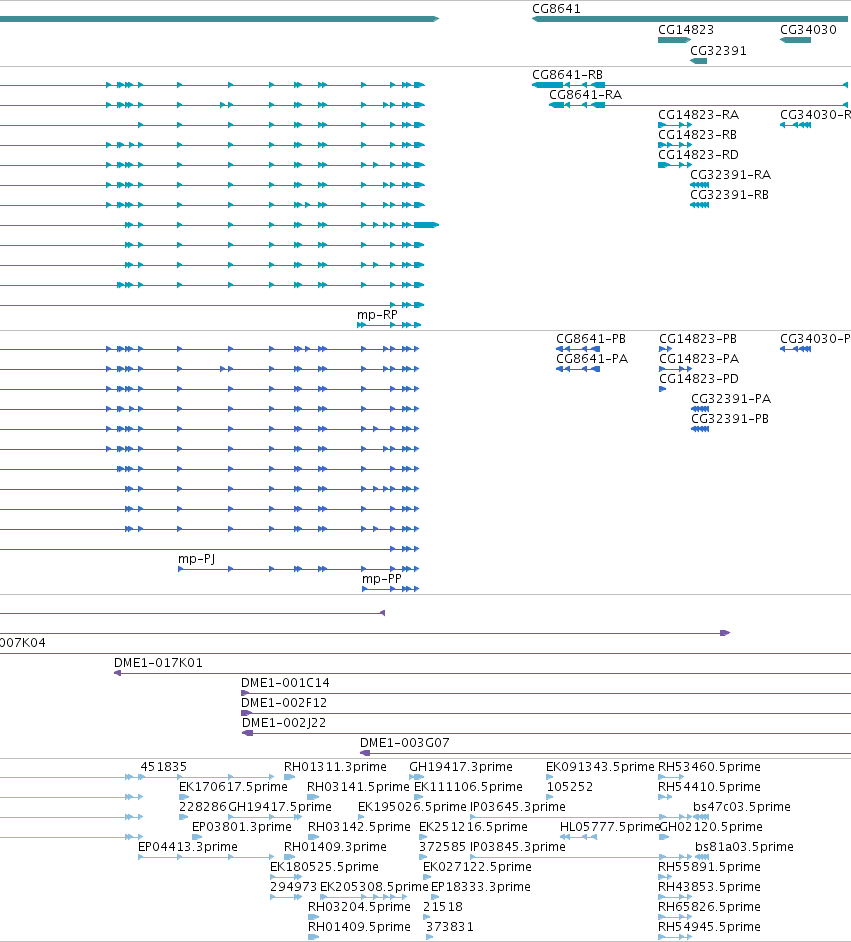Click EST RH03142.5prime
The image size is (851, 942).
pyautogui.click(x=314, y=837)
